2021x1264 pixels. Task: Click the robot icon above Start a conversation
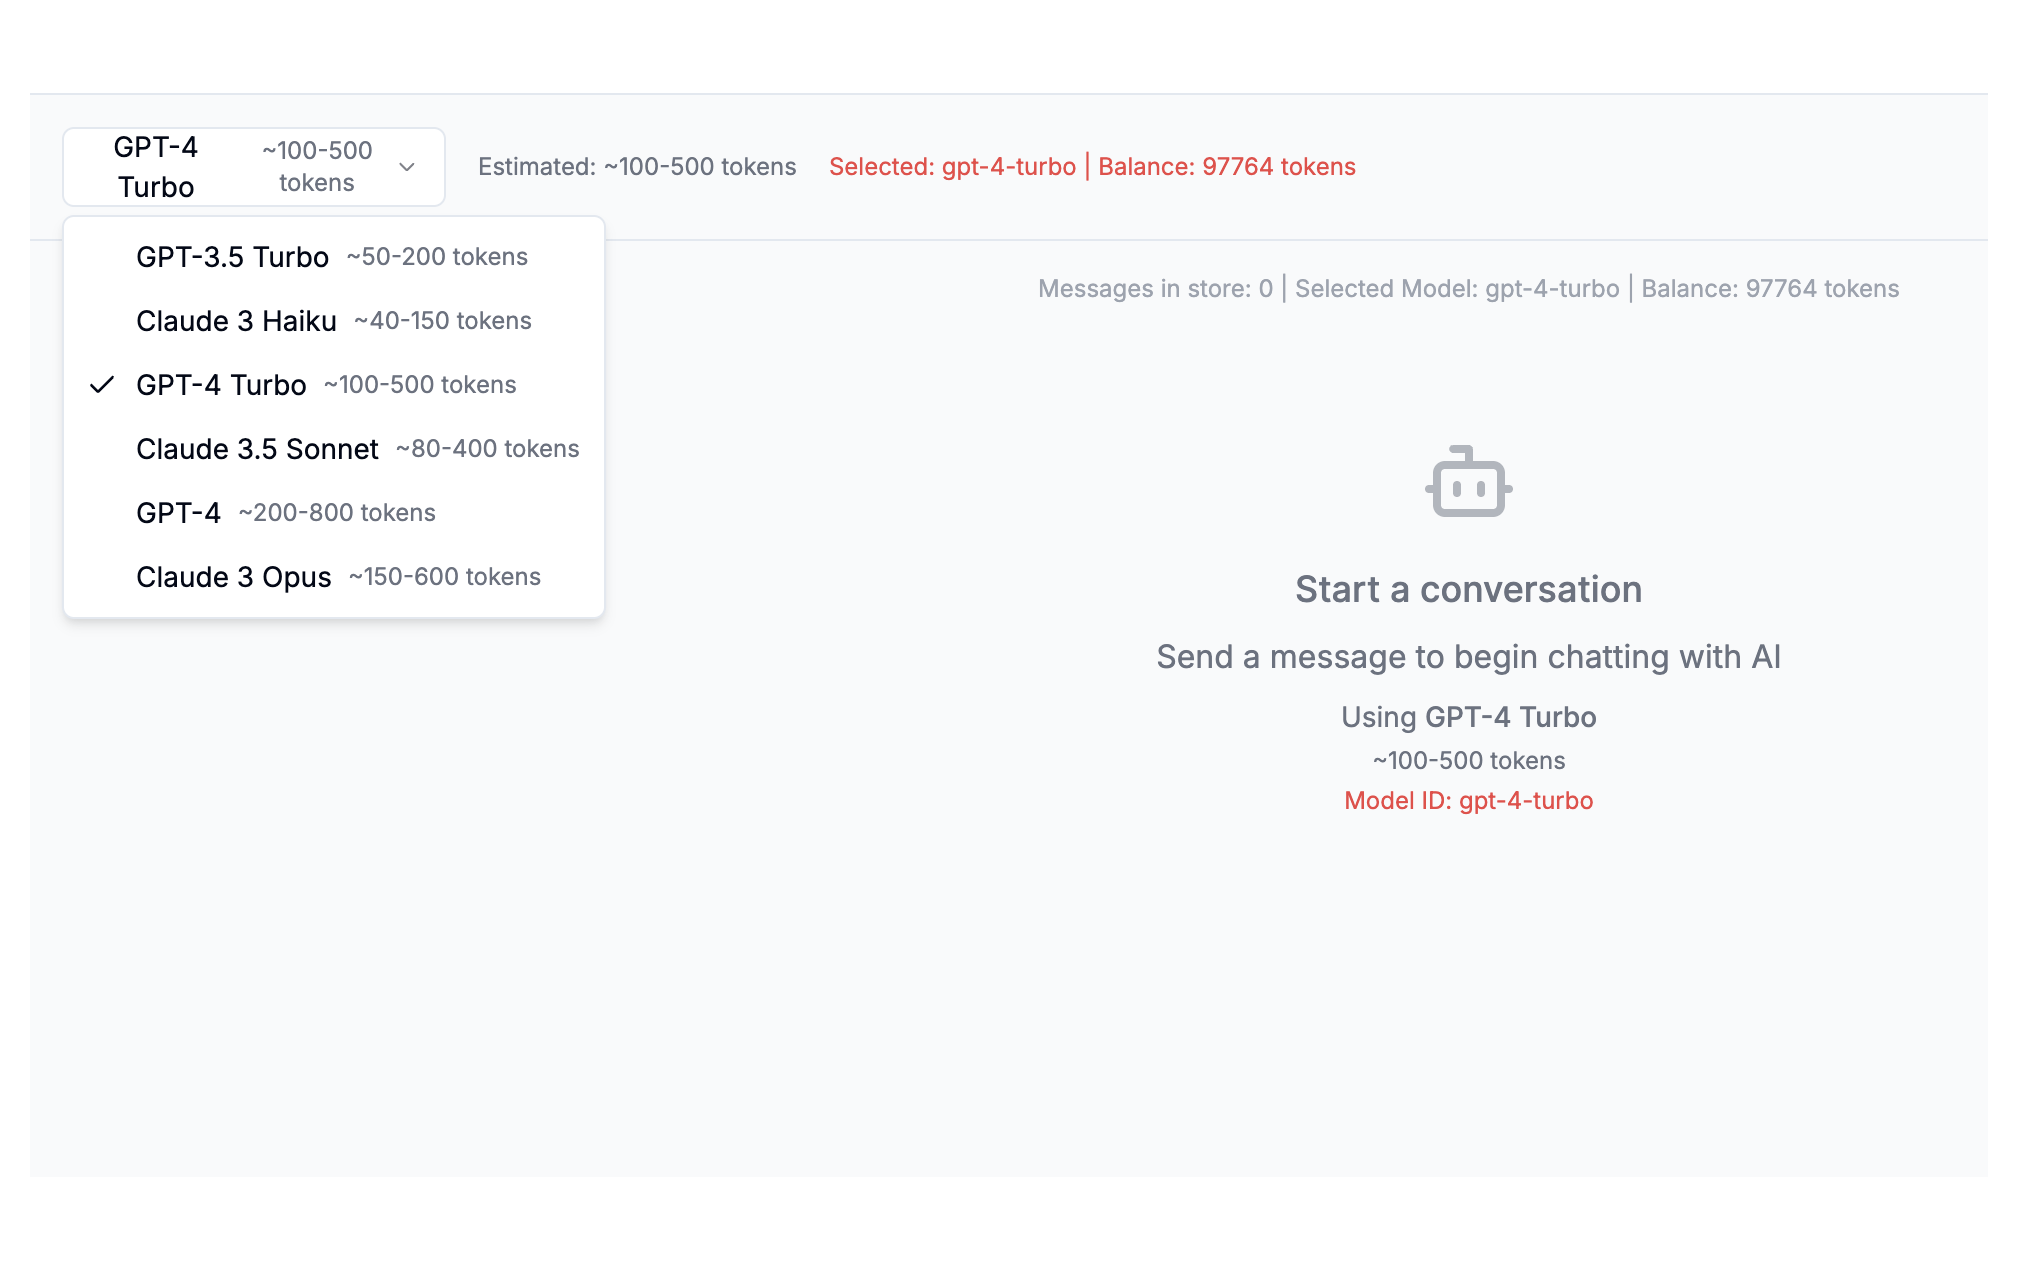(1468, 481)
